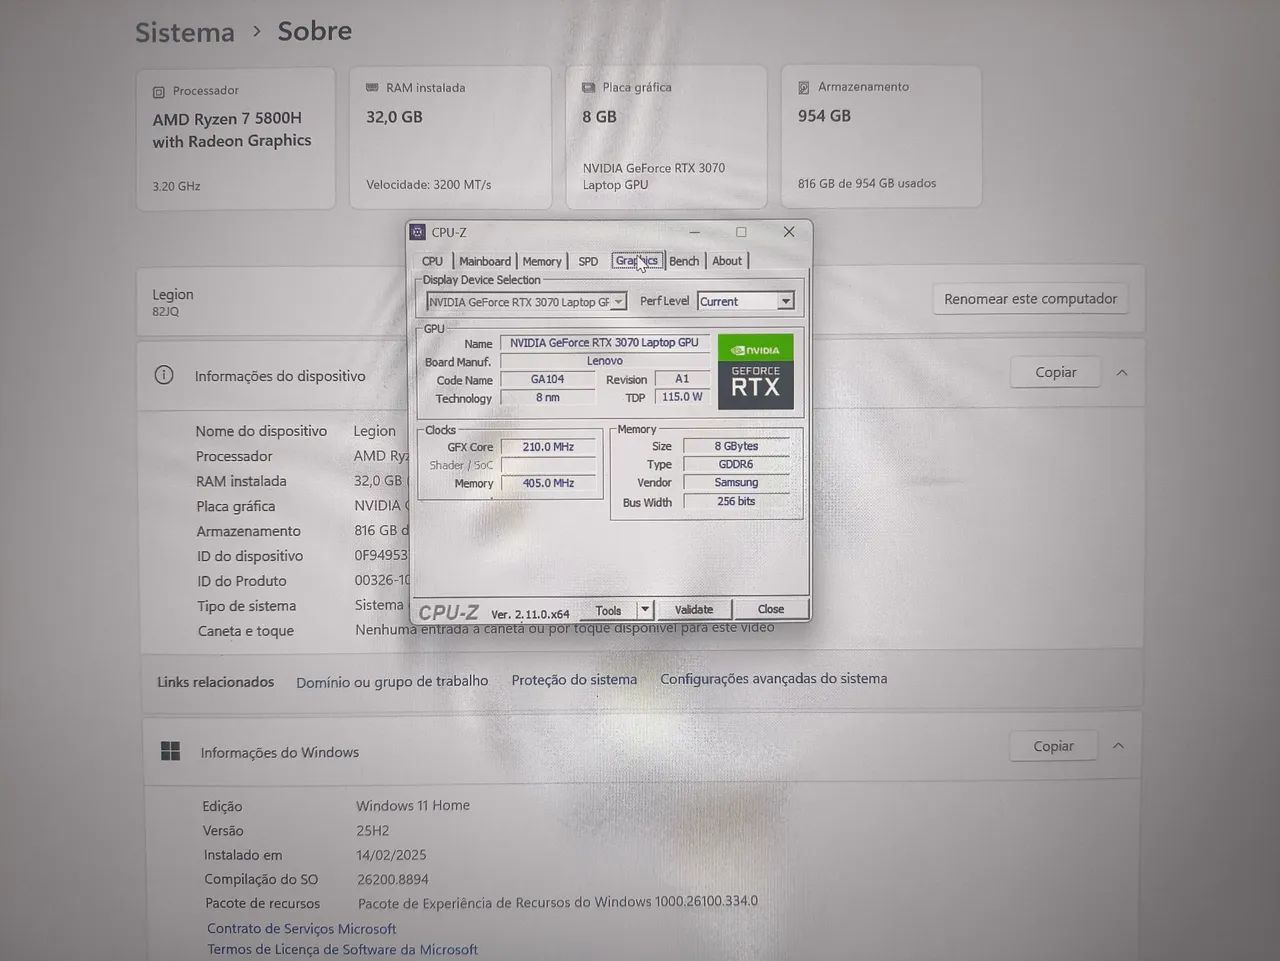Click the 32,0 GB RAM instalada card
This screenshot has width=1280, height=961.
coord(451,138)
